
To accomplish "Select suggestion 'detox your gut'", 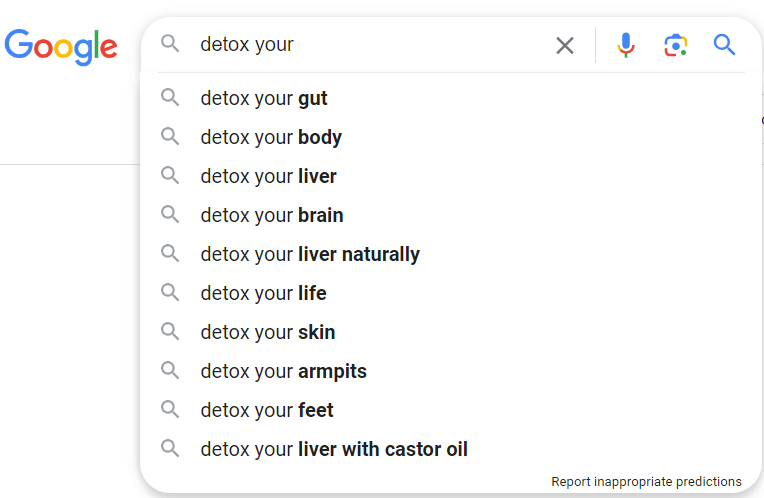I will (x=264, y=98).
